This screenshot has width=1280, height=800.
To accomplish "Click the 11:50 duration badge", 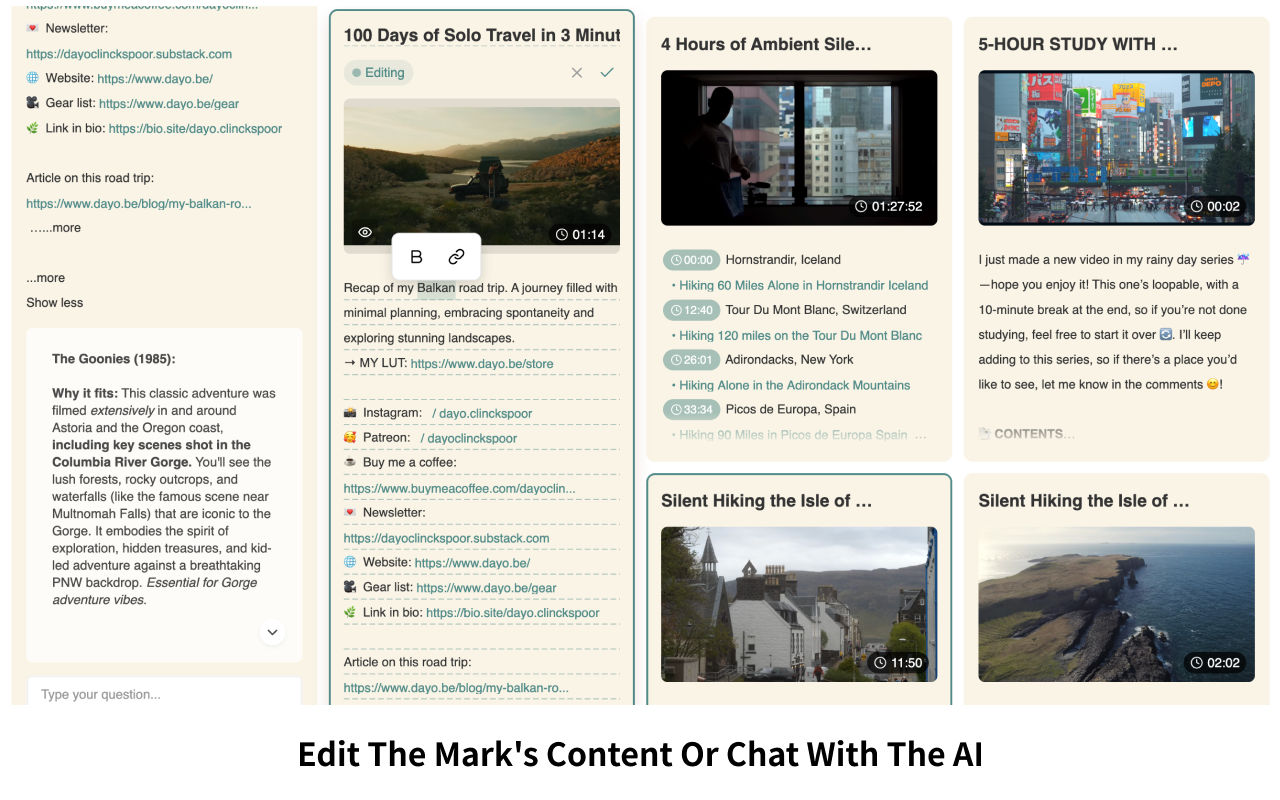I will tap(898, 663).
